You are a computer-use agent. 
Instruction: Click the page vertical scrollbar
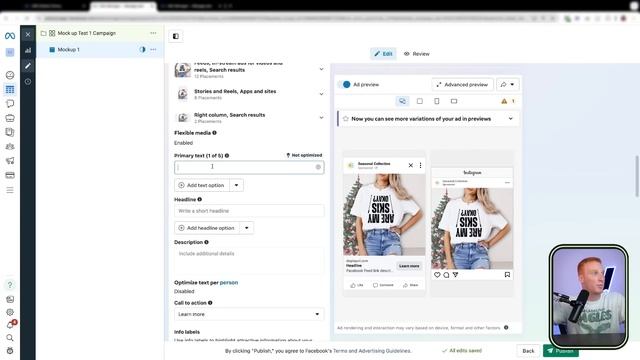coord(636,176)
